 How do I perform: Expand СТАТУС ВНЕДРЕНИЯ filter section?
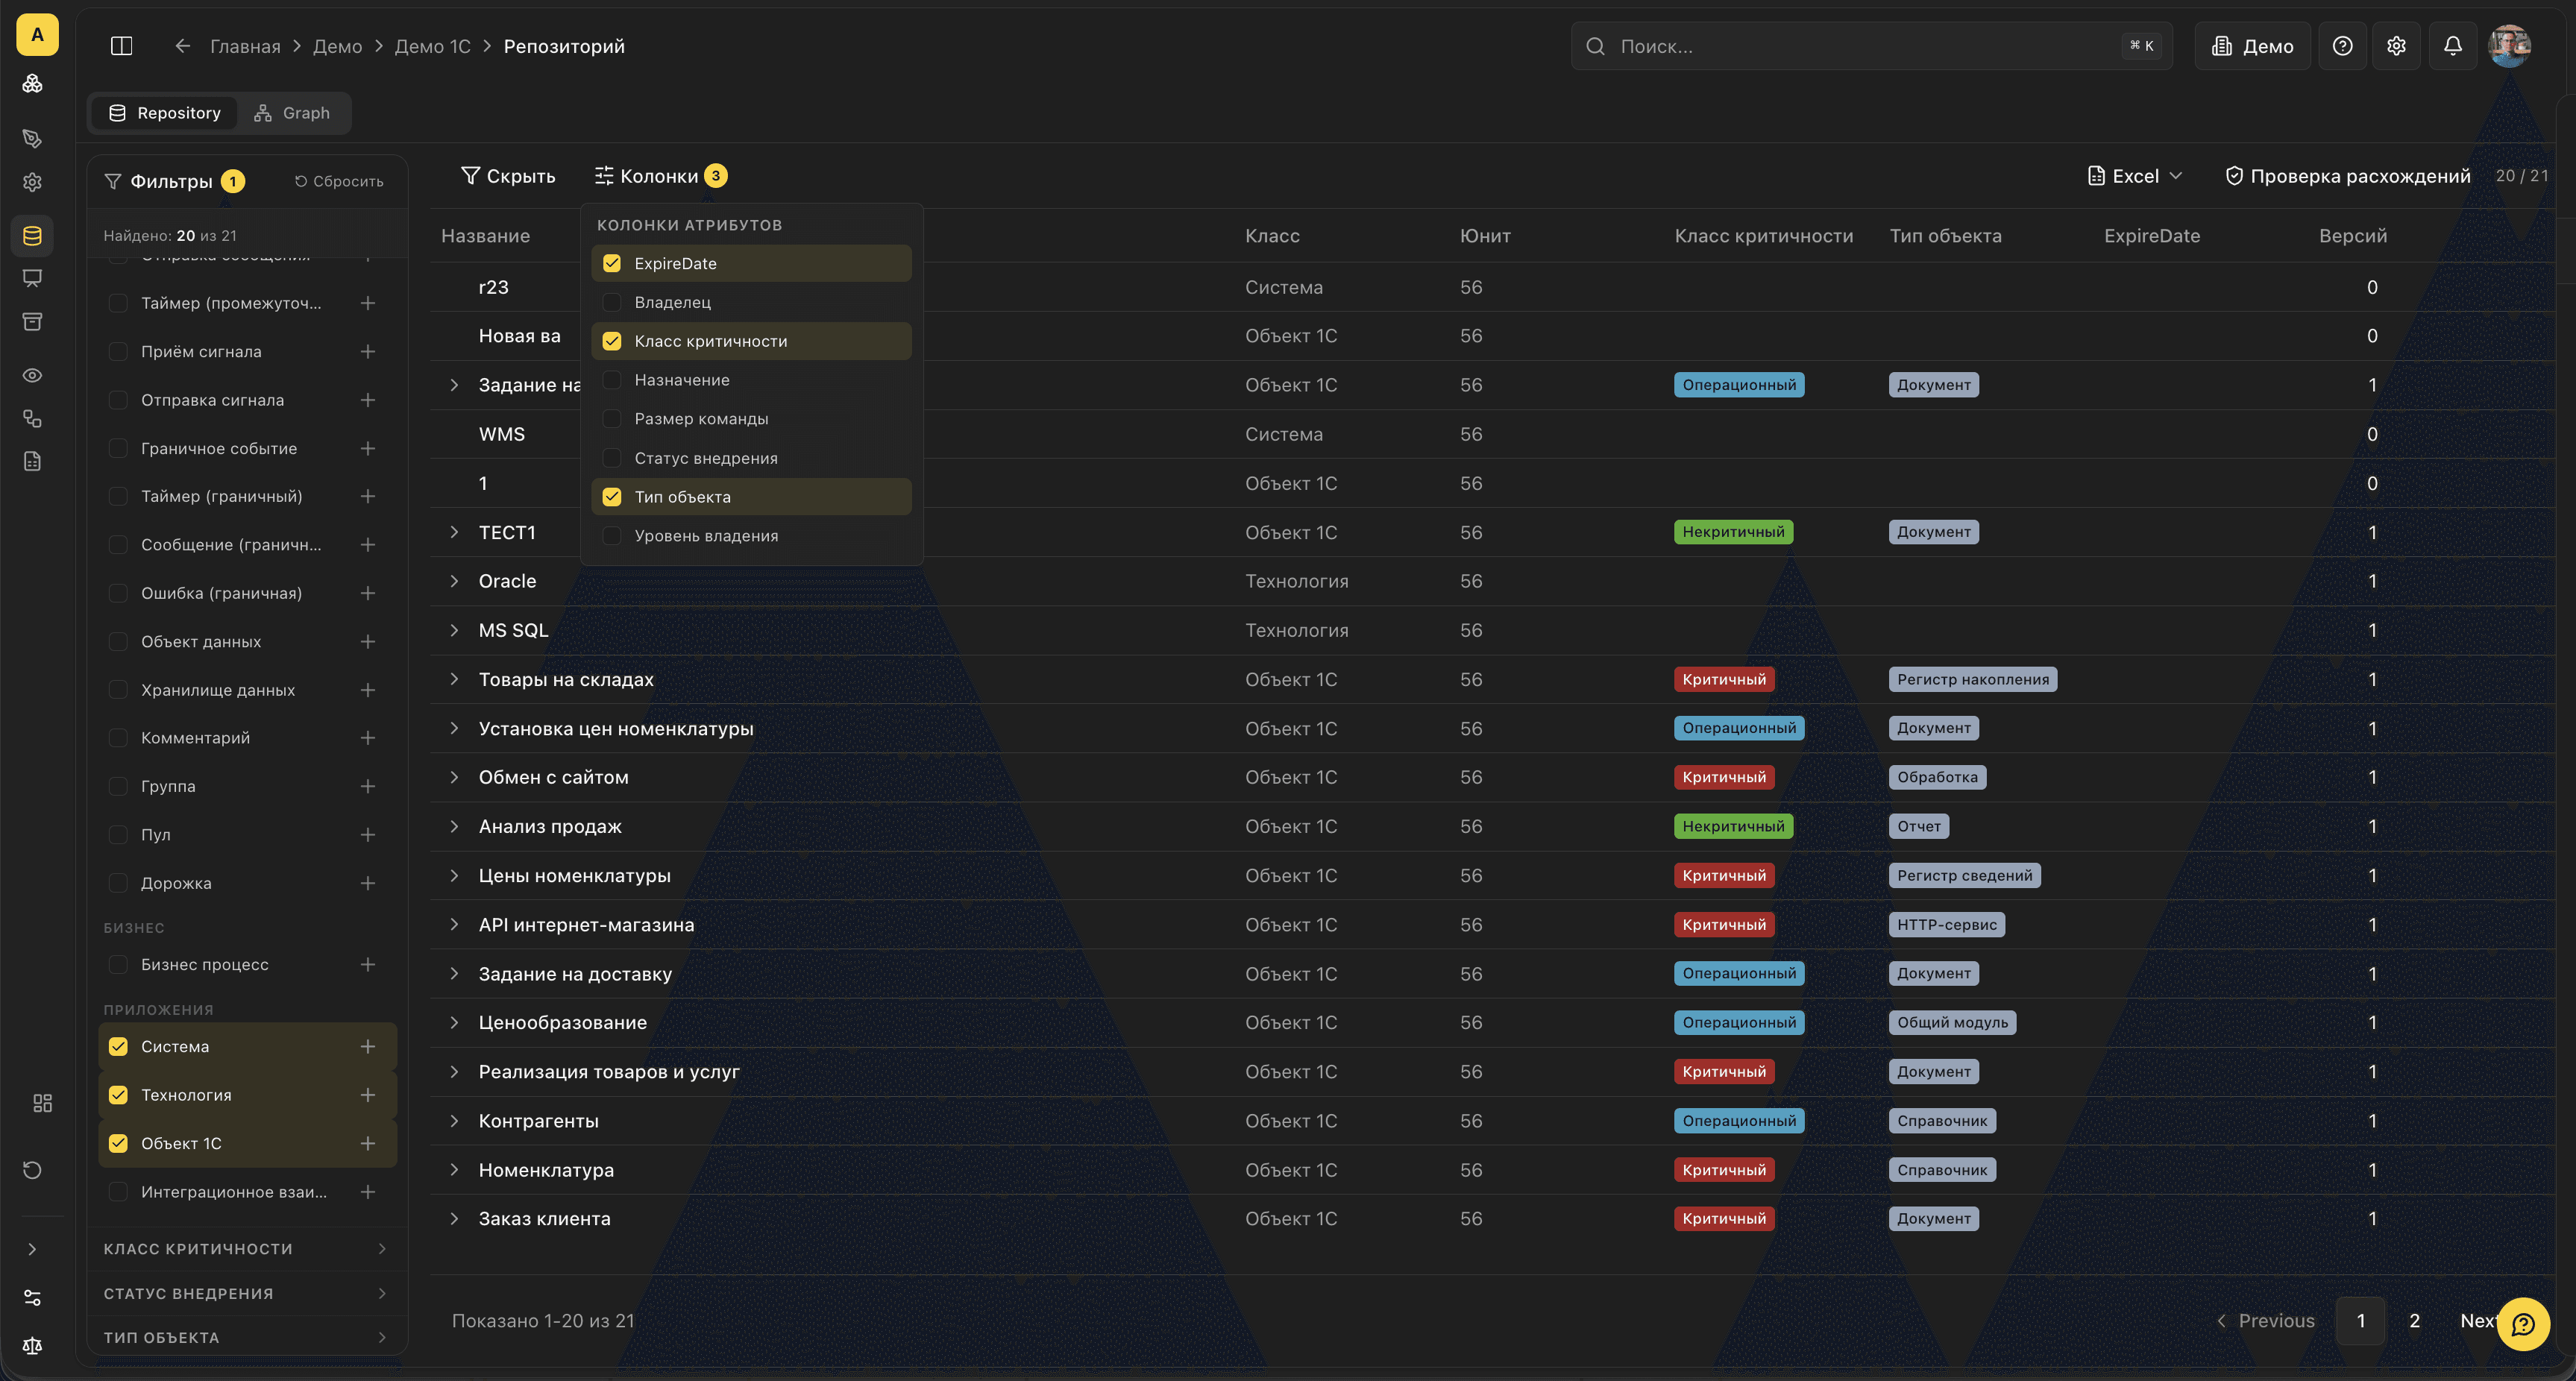click(246, 1294)
